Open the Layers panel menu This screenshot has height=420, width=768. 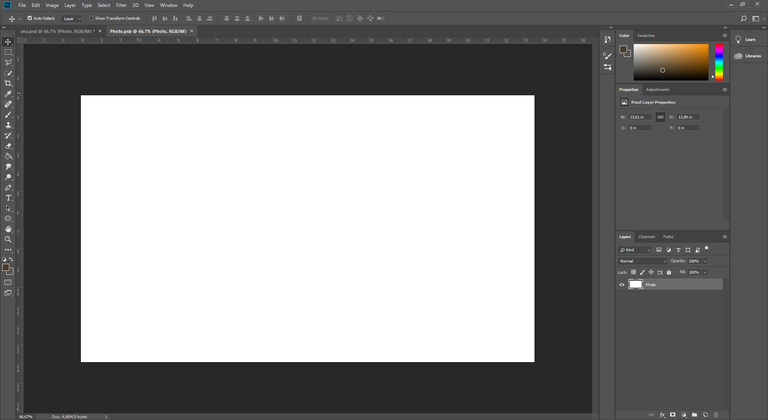724,237
